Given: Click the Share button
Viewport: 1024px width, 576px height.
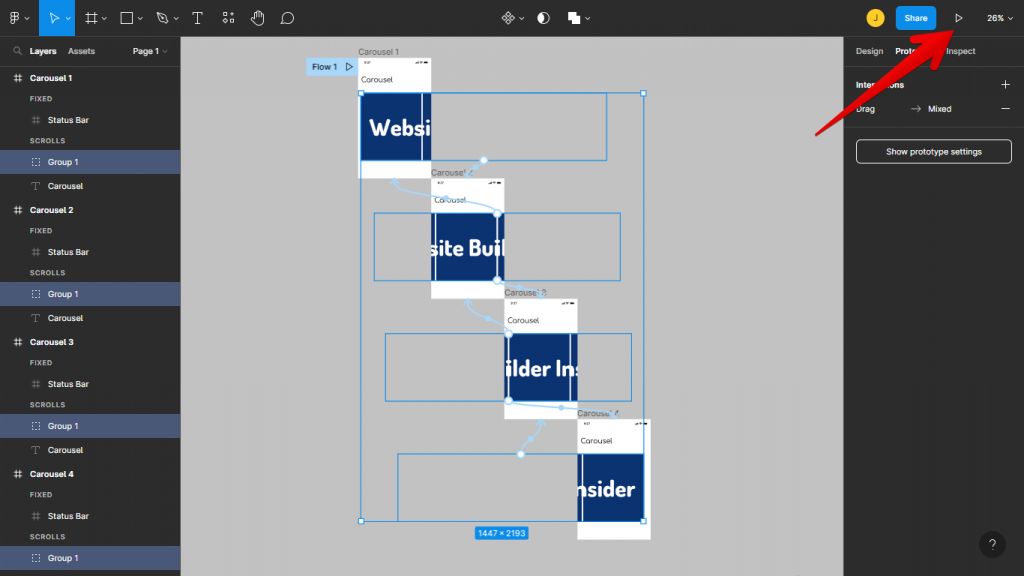Looking at the screenshot, I should coord(916,17).
